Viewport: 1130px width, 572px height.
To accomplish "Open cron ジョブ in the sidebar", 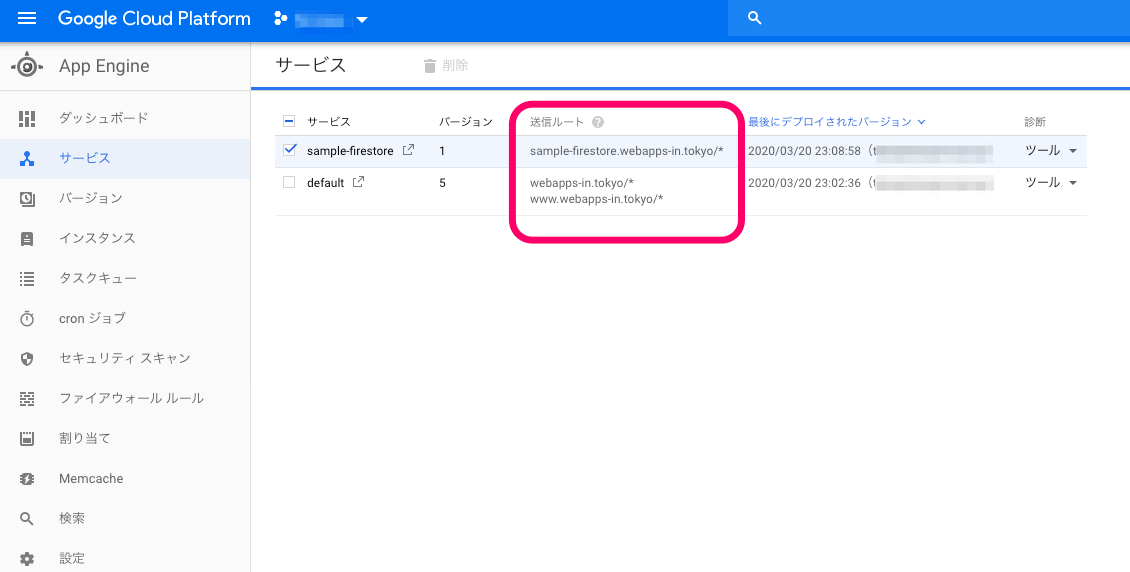I will [92, 318].
